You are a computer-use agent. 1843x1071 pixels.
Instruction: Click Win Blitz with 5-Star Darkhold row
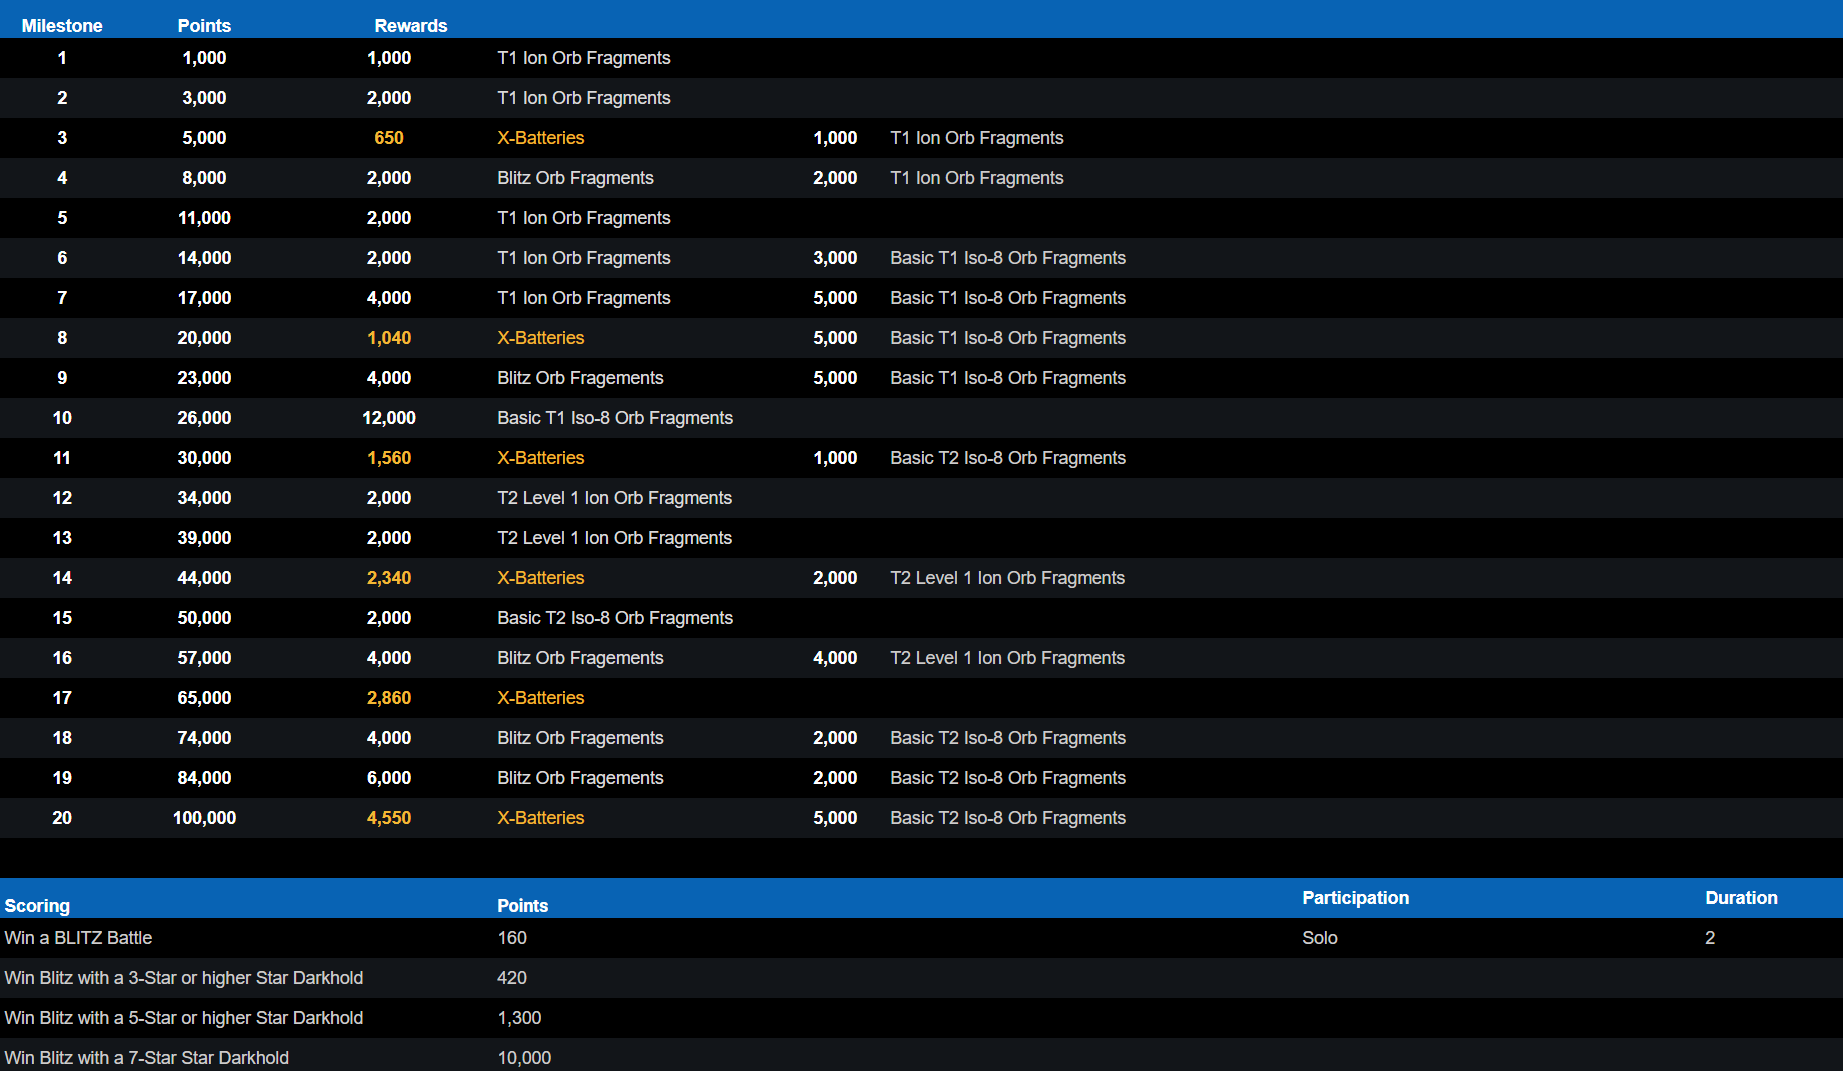(x=184, y=1018)
